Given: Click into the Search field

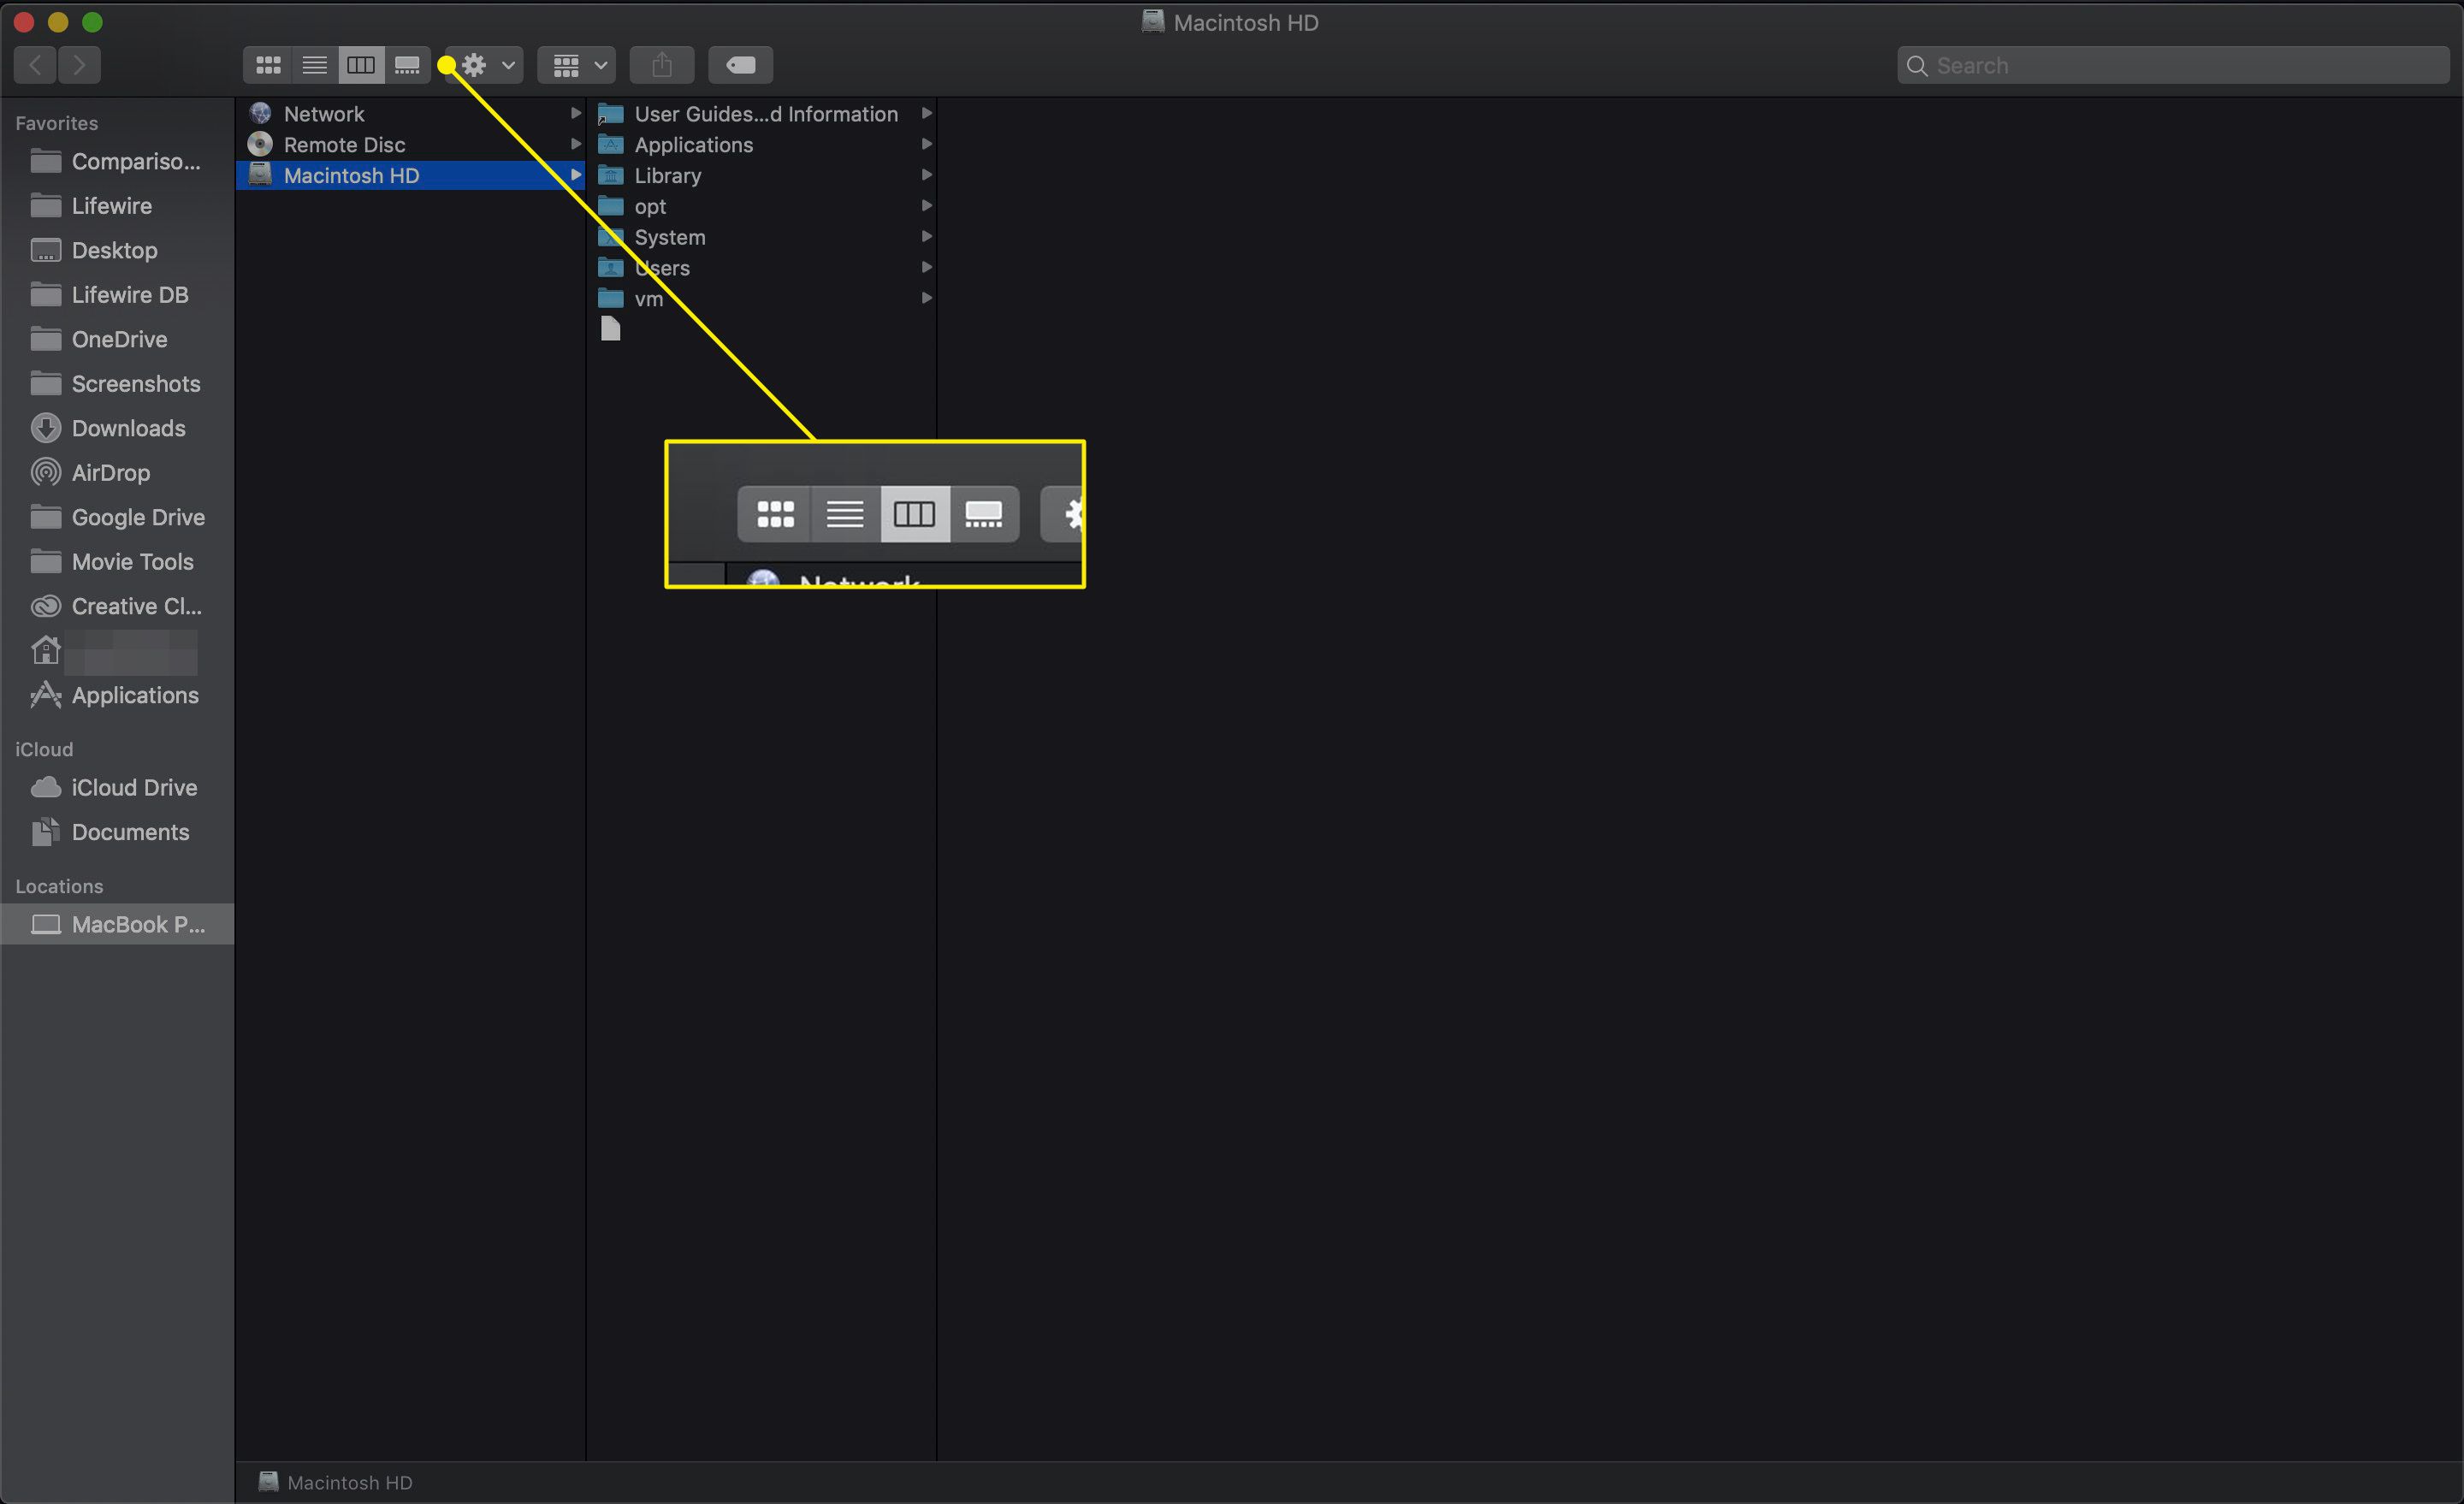Looking at the screenshot, I should (x=2172, y=65).
